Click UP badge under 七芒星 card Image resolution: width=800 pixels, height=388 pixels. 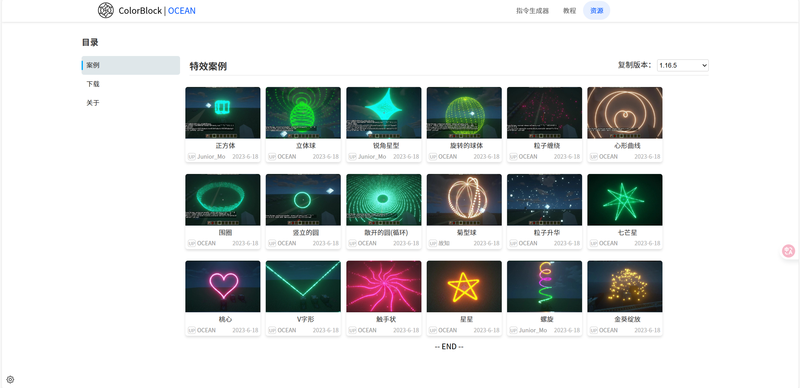(x=594, y=244)
